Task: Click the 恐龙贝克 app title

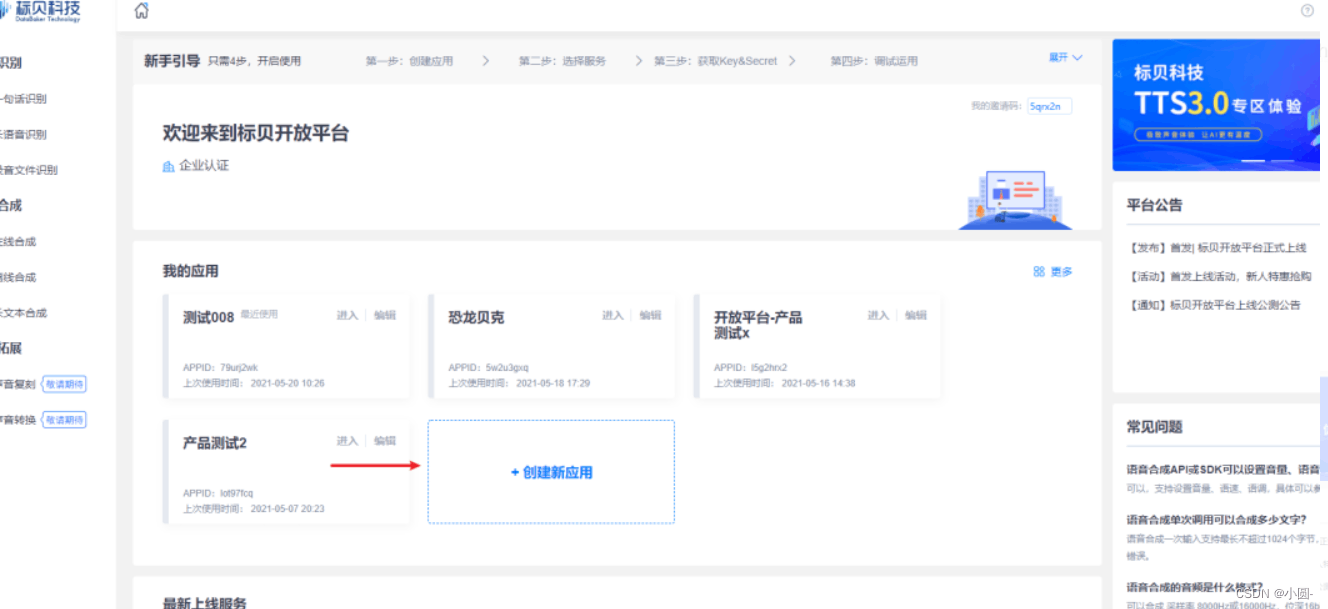Action: tap(476, 317)
